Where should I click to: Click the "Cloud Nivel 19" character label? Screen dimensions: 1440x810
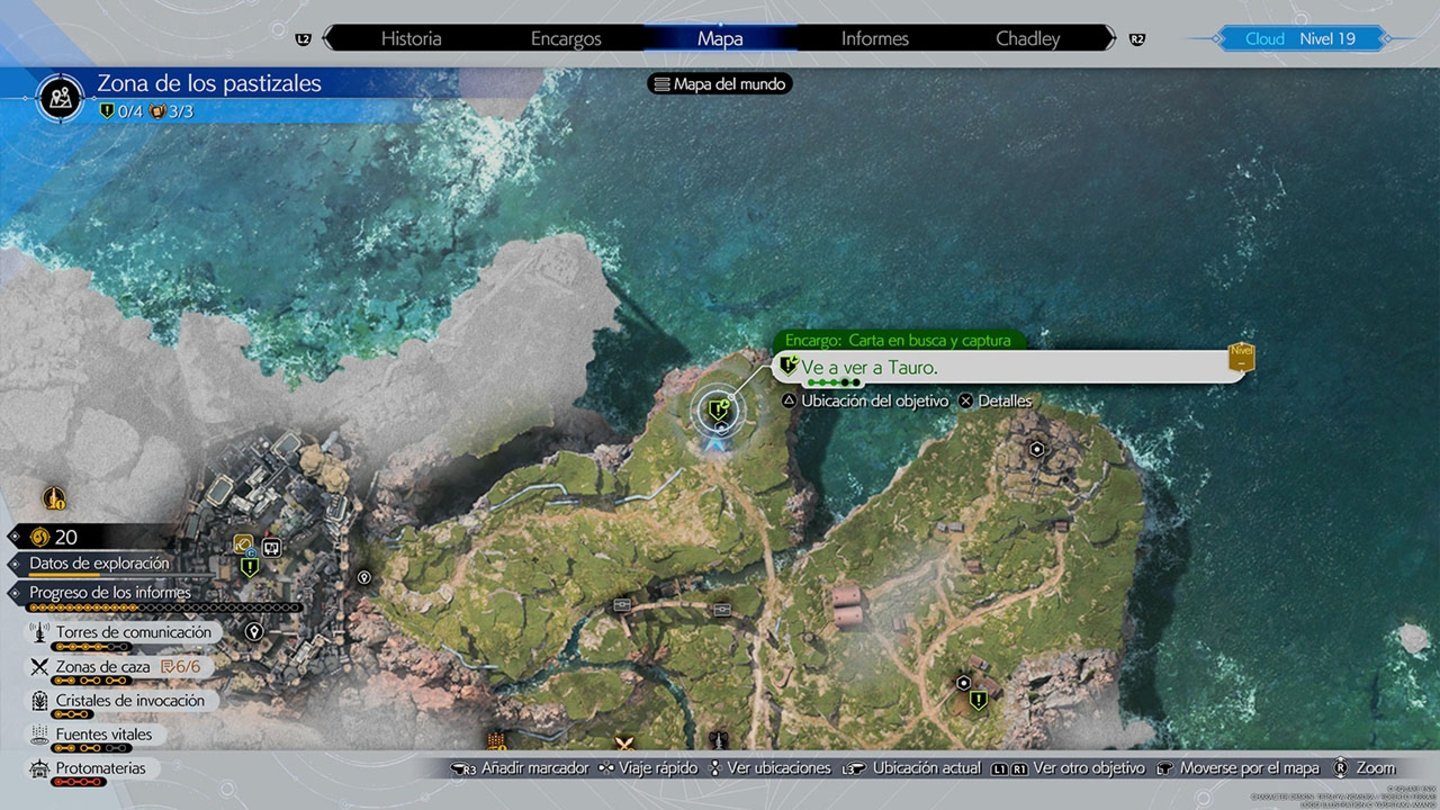(x=1301, y=39)
